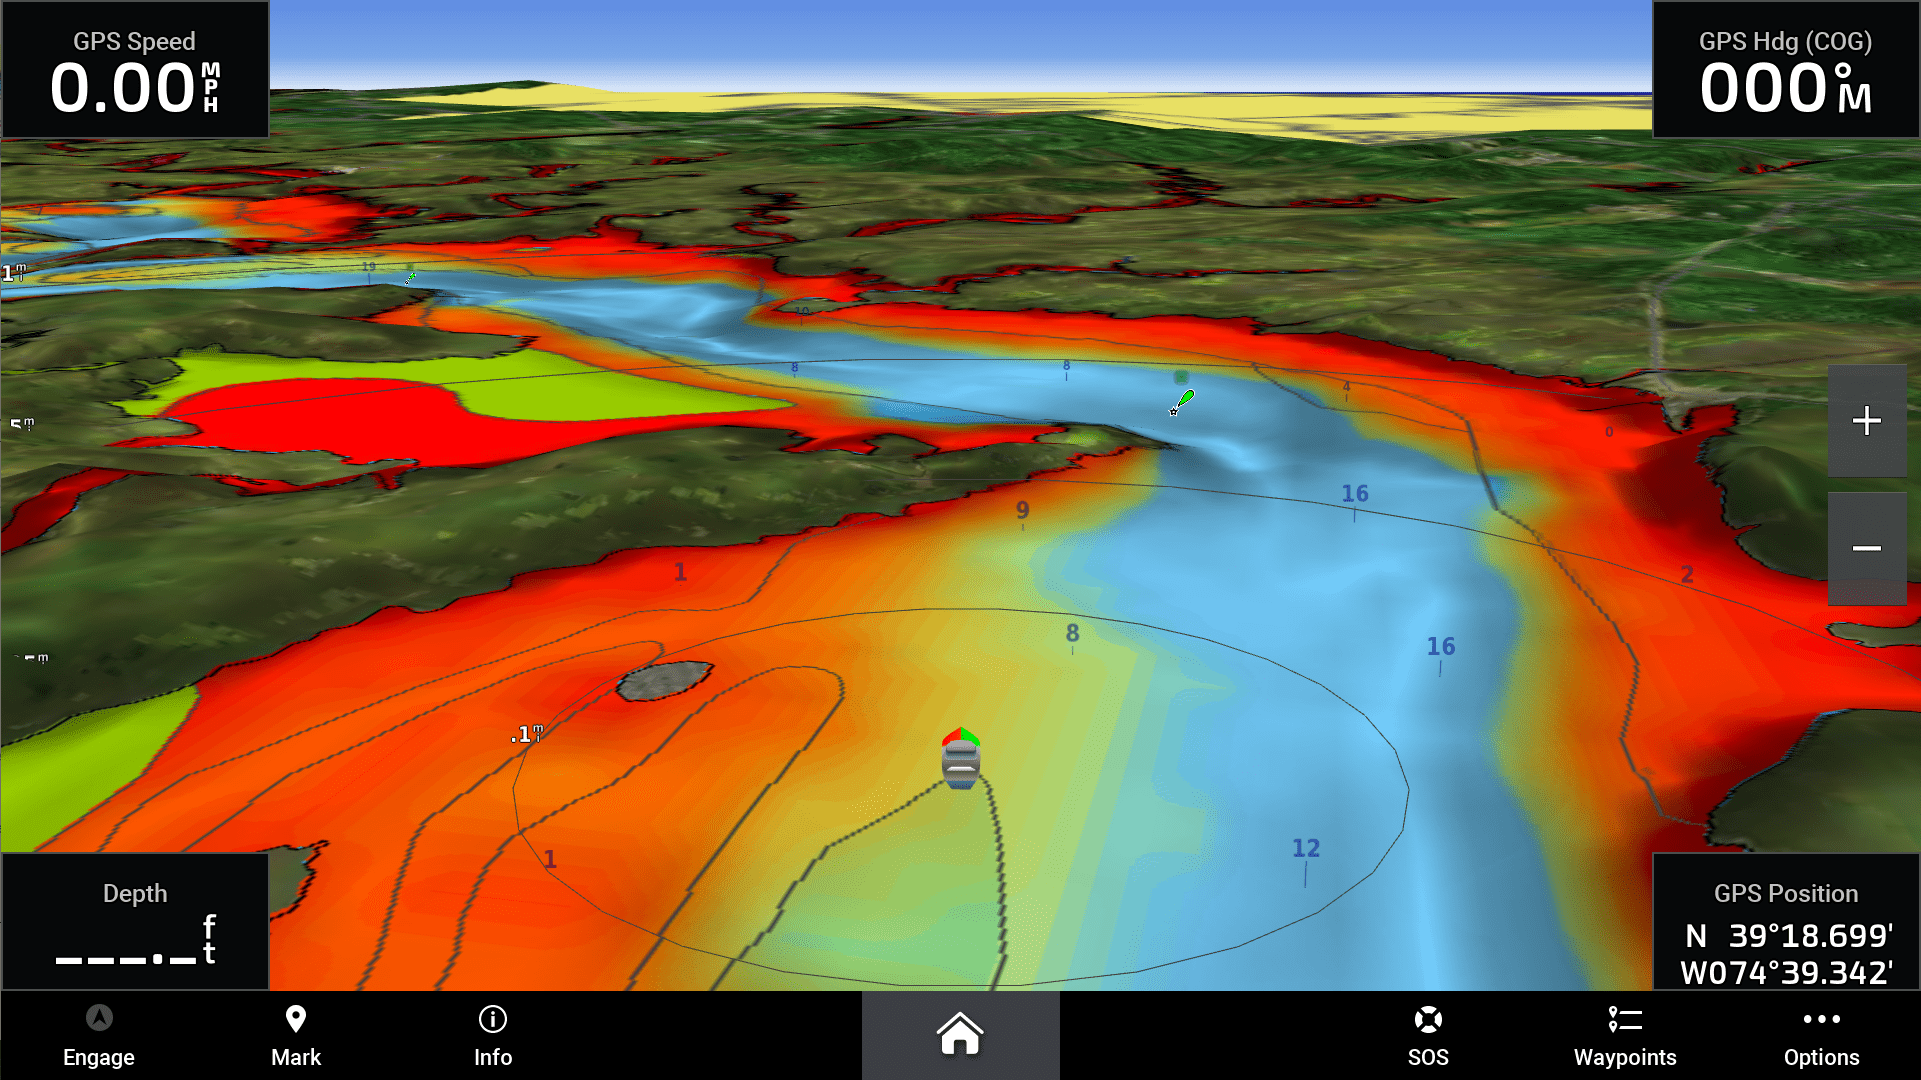Zoom in using the plus button

tap(1868, 419)
